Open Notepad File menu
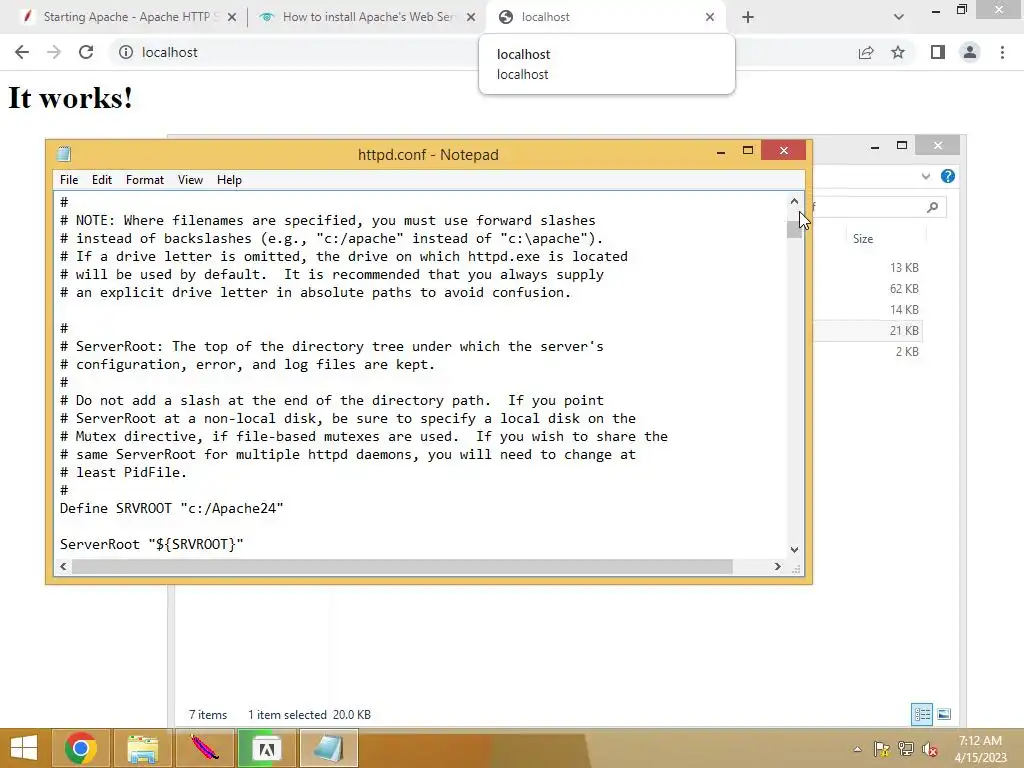The height and width of the screenshot is (768, 1024). click(69, 180)
